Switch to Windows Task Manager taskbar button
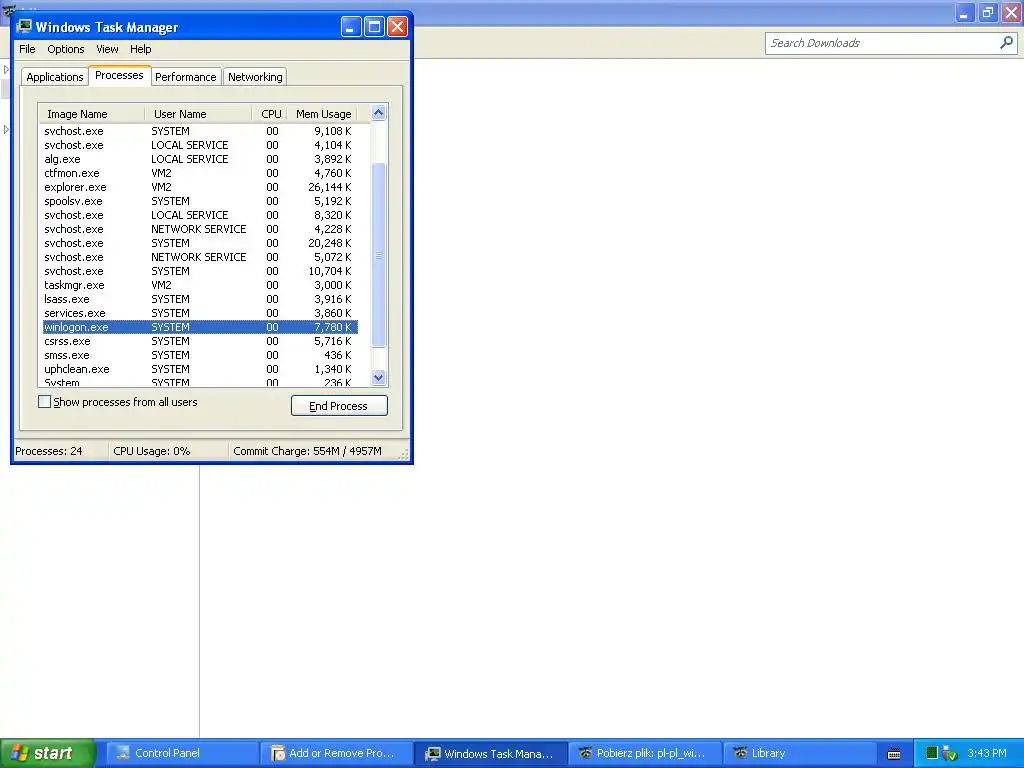This screenshot has height=768, width=1024. click(x=489, y=753)
